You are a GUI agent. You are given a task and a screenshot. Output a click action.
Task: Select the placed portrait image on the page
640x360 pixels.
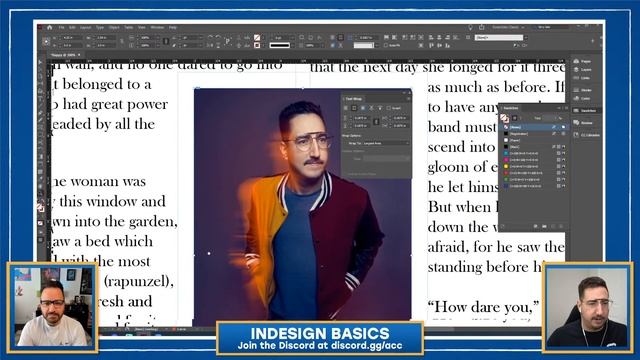[x=302, y=204]
